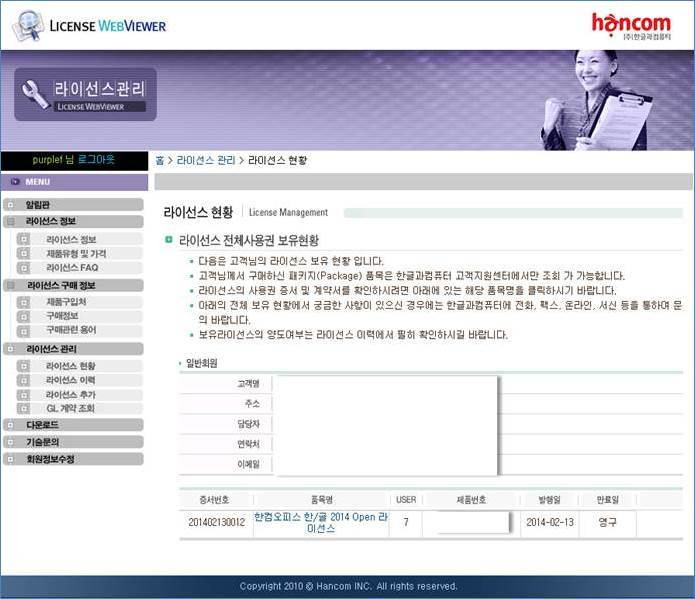Click License Management subtitle text

click(288, 212)
